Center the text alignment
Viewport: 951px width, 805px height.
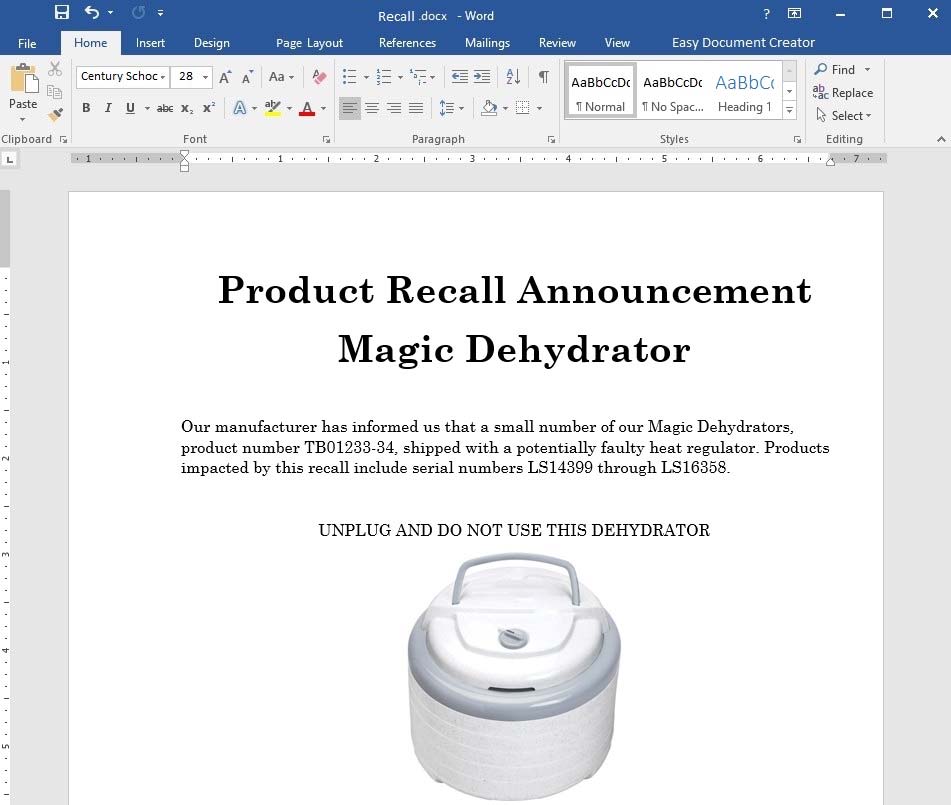coord(372,109)
